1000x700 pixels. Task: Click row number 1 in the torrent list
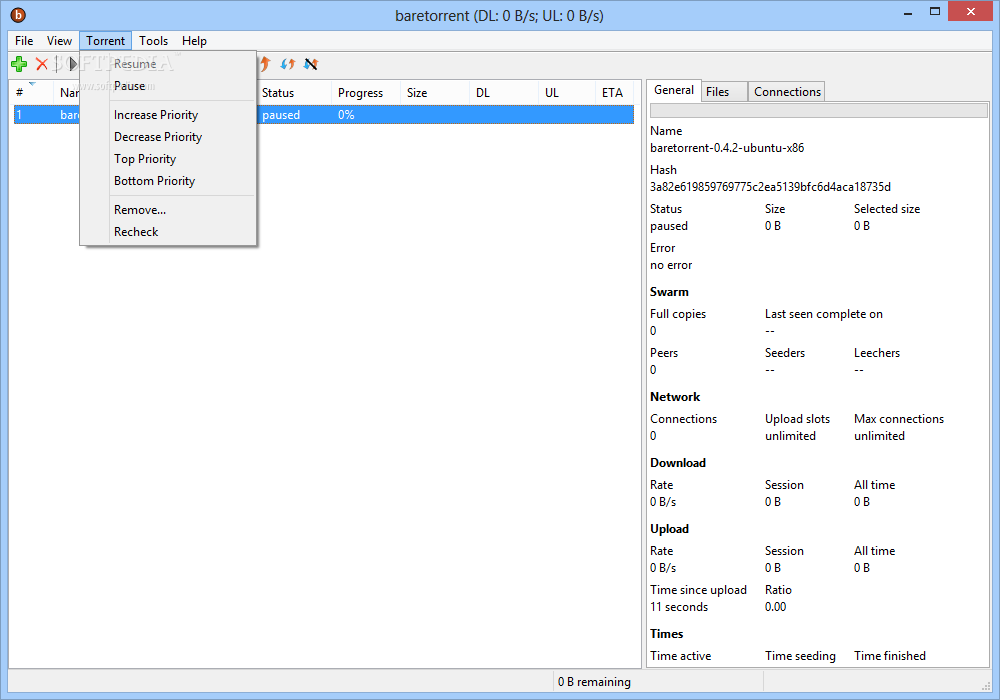(20, 115)
